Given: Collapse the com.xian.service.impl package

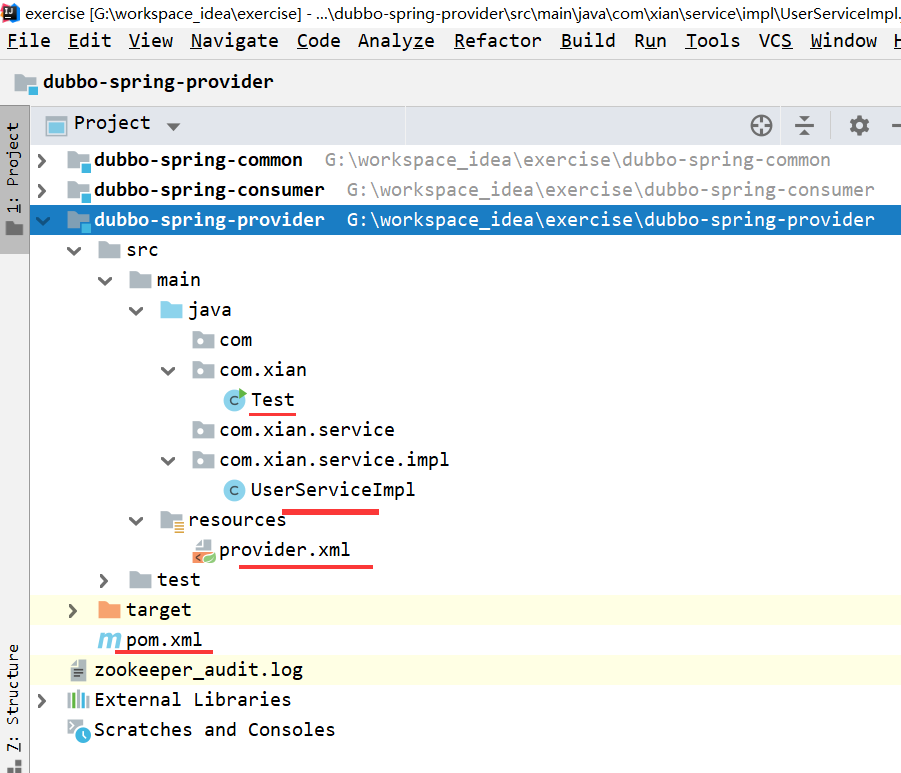Looking at the screenshot, I should point(168,460).
